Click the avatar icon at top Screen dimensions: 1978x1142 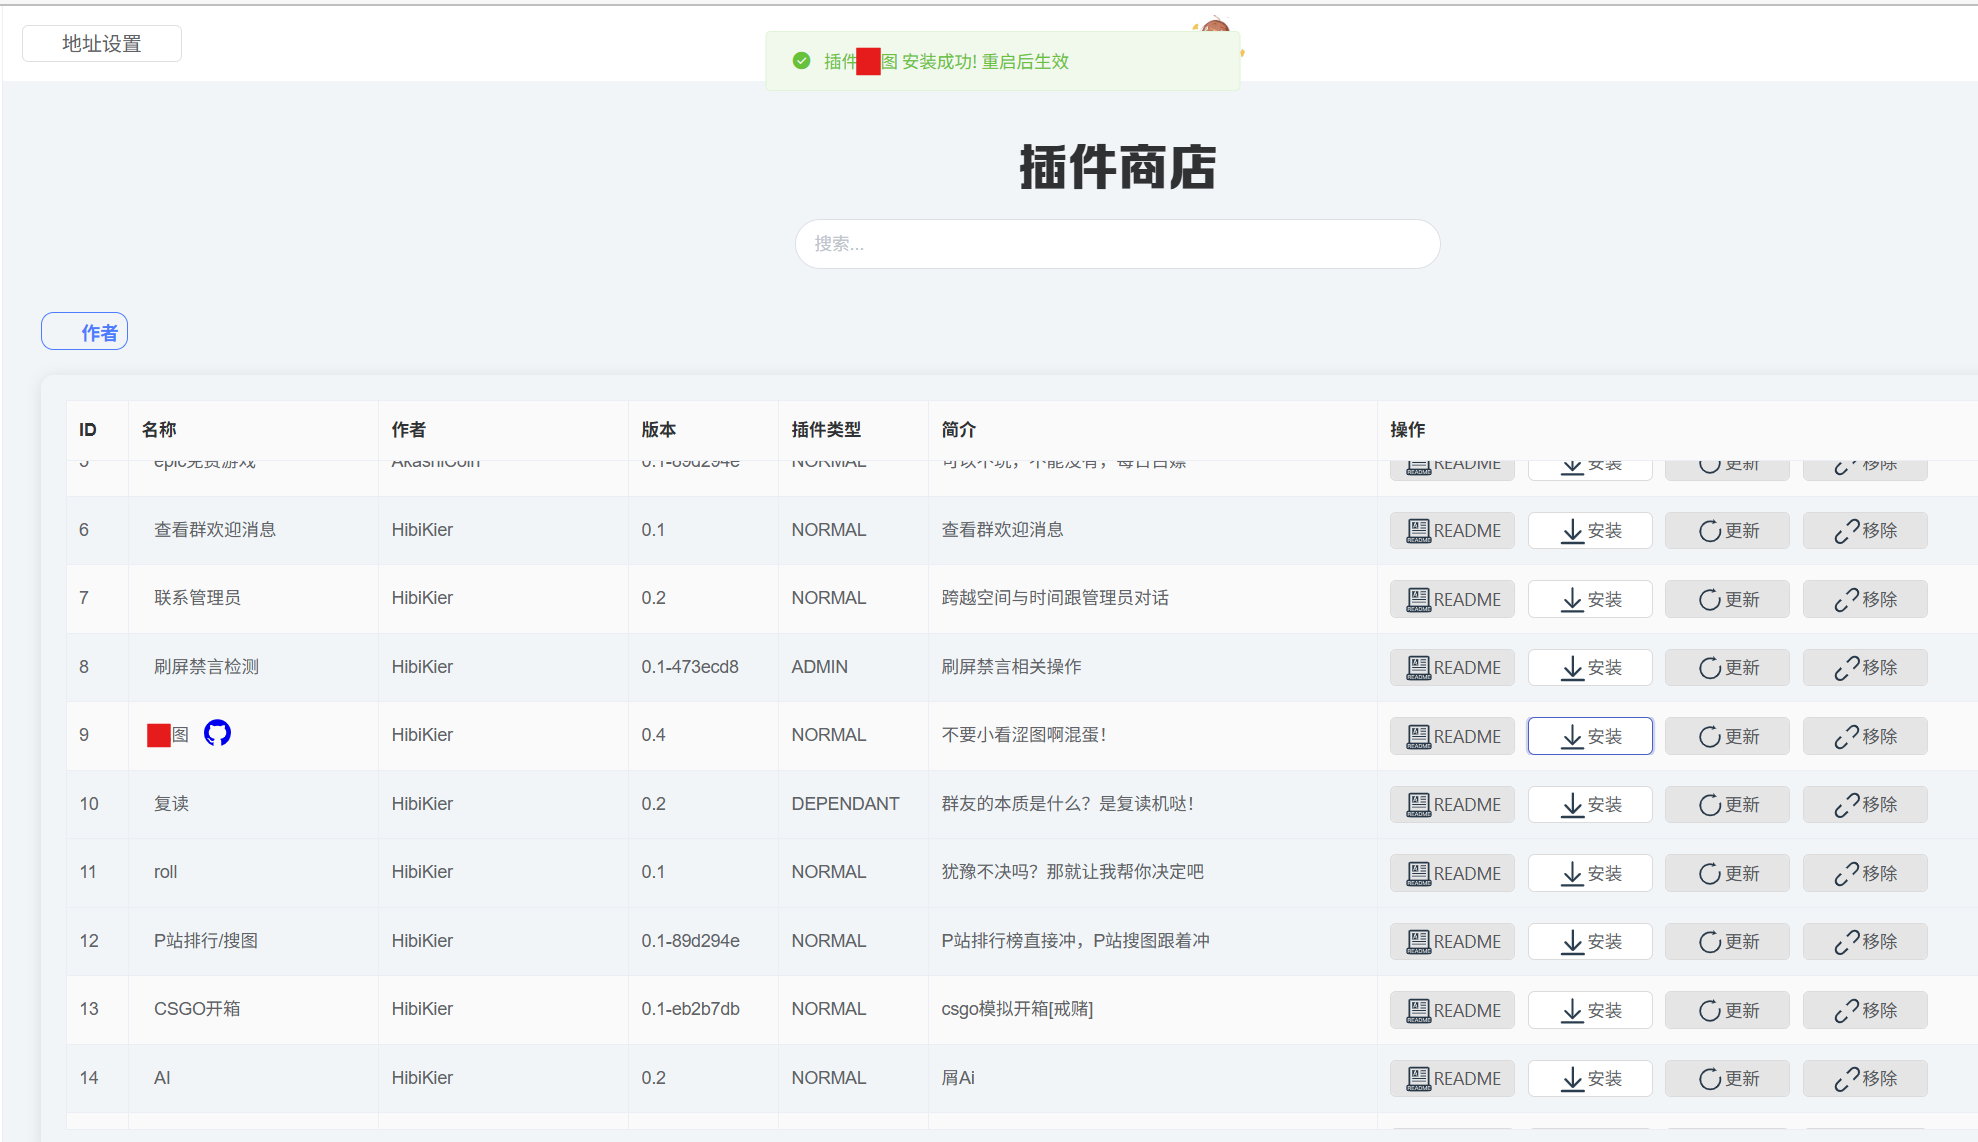pyautogui.click(x=1215, y=25)
